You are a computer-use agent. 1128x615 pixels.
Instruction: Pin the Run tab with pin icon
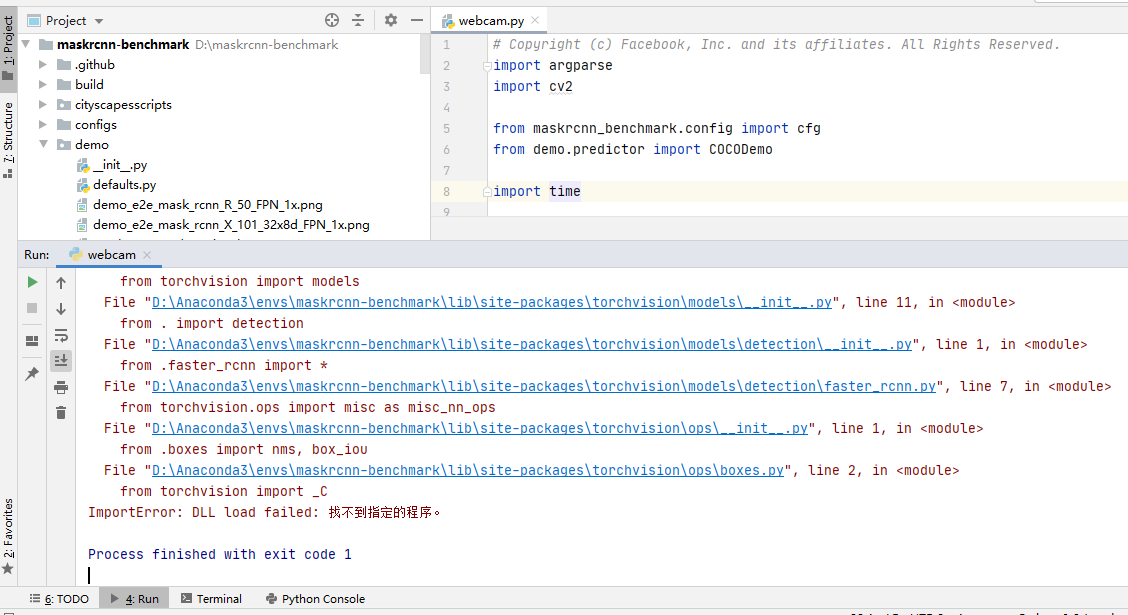(x=32, y=373)
